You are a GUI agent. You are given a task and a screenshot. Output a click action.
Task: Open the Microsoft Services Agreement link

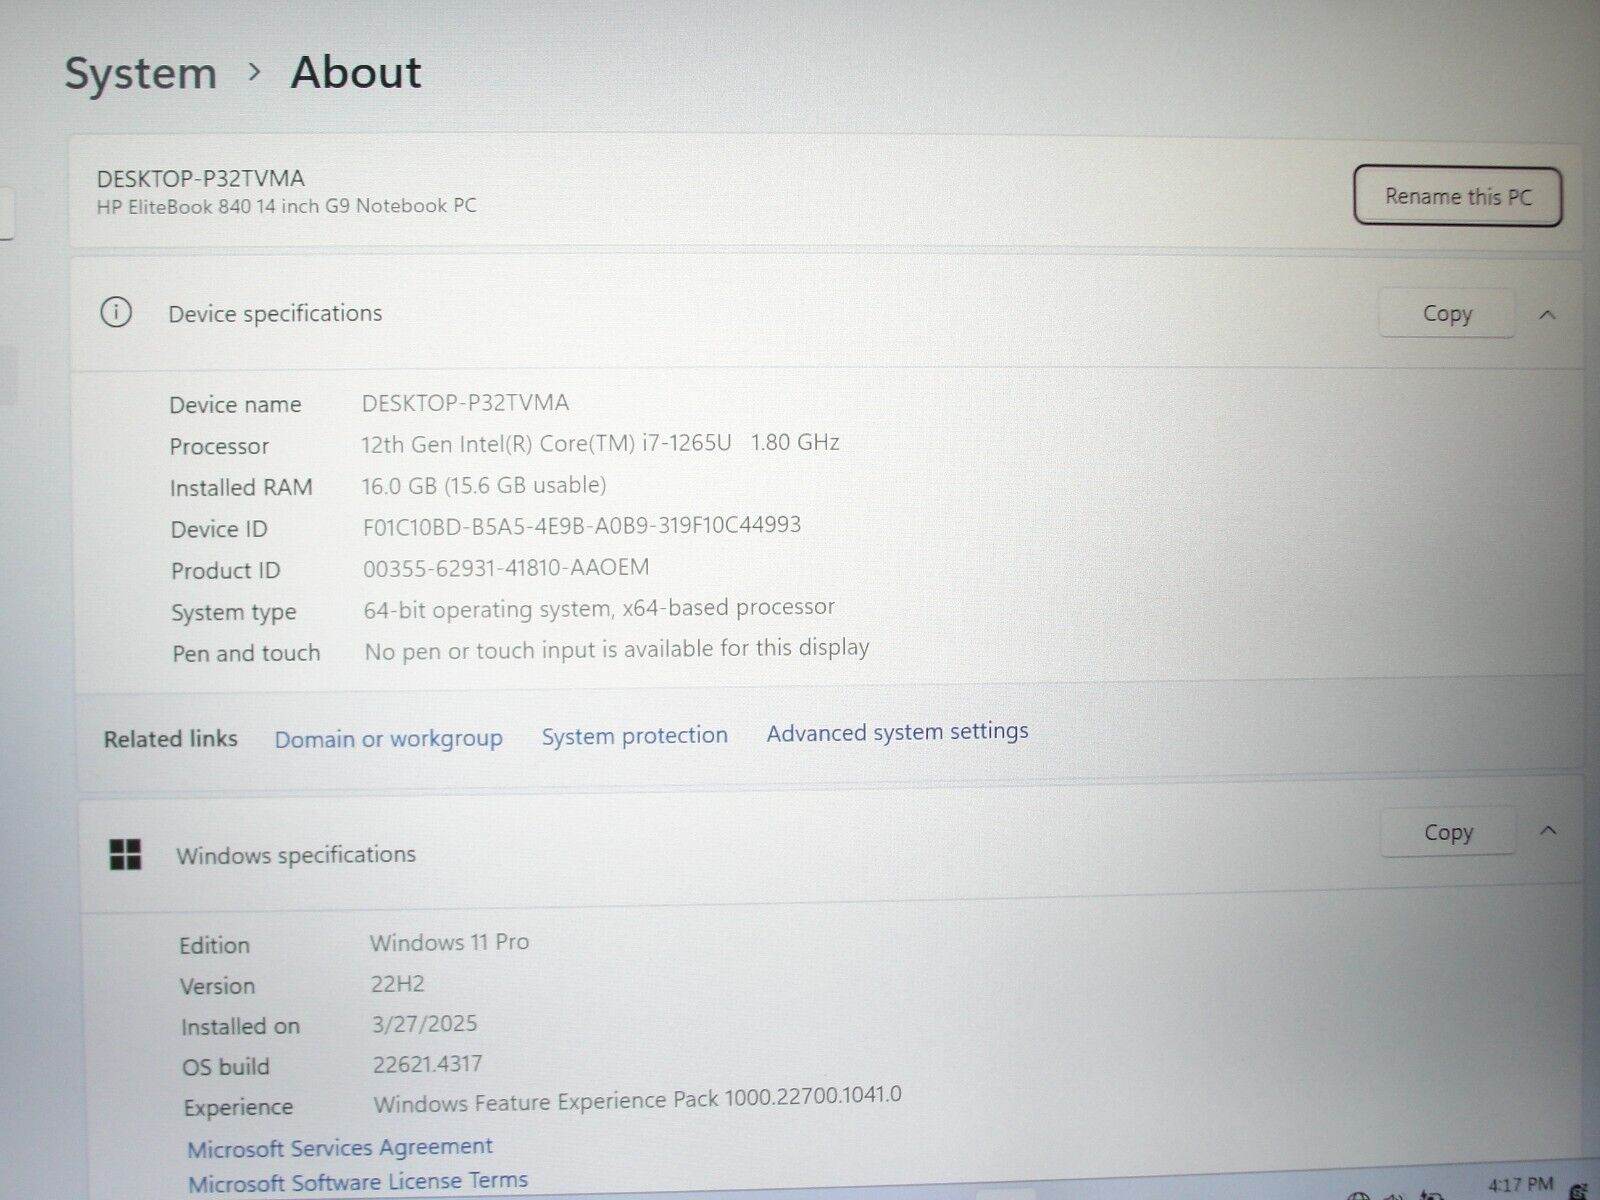pos(340,1147)
